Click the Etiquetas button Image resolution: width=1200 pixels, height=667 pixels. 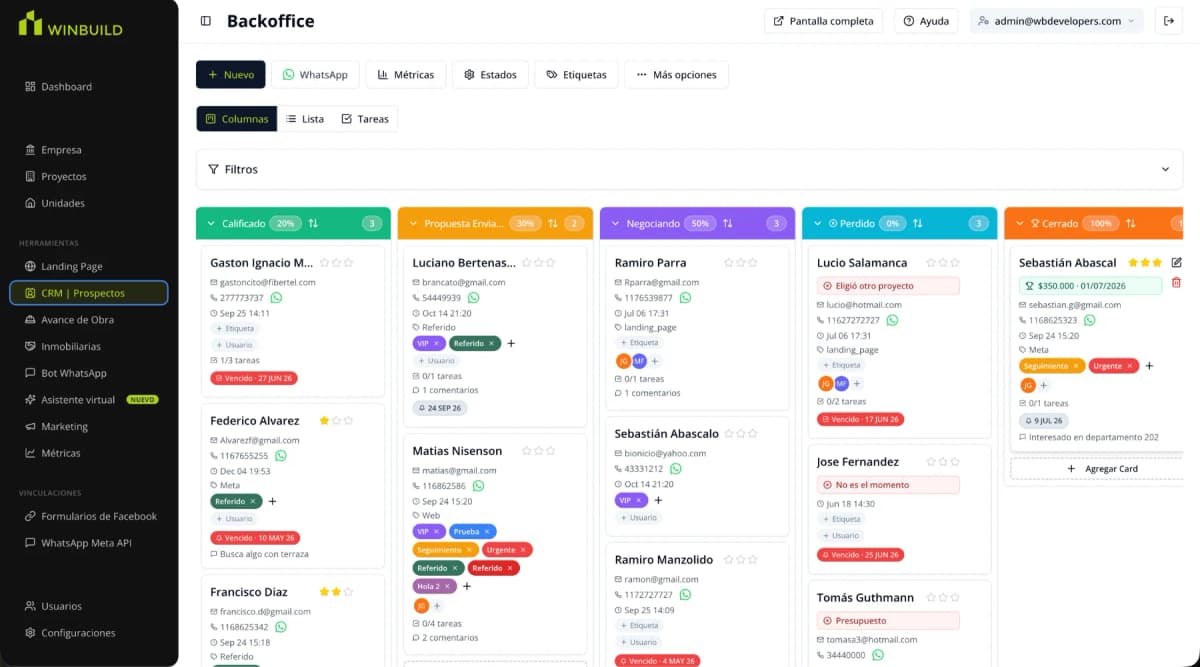[x=576, y=75]
